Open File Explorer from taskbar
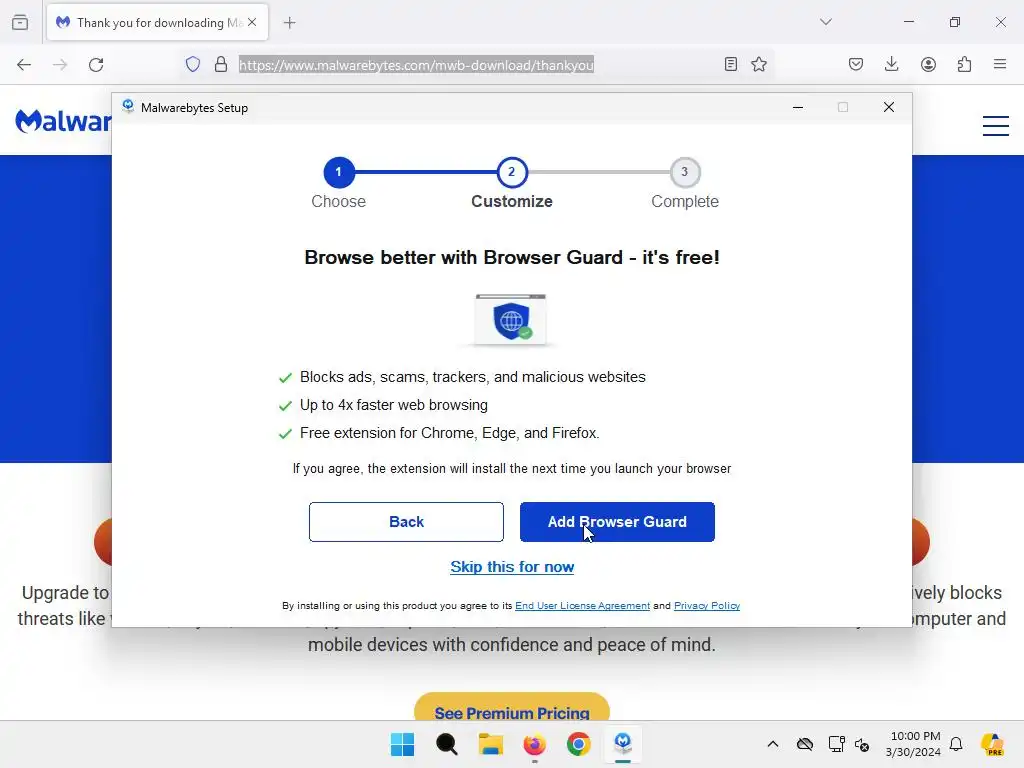Viewport: 1024px width, 768px height. tap(490, 744)
